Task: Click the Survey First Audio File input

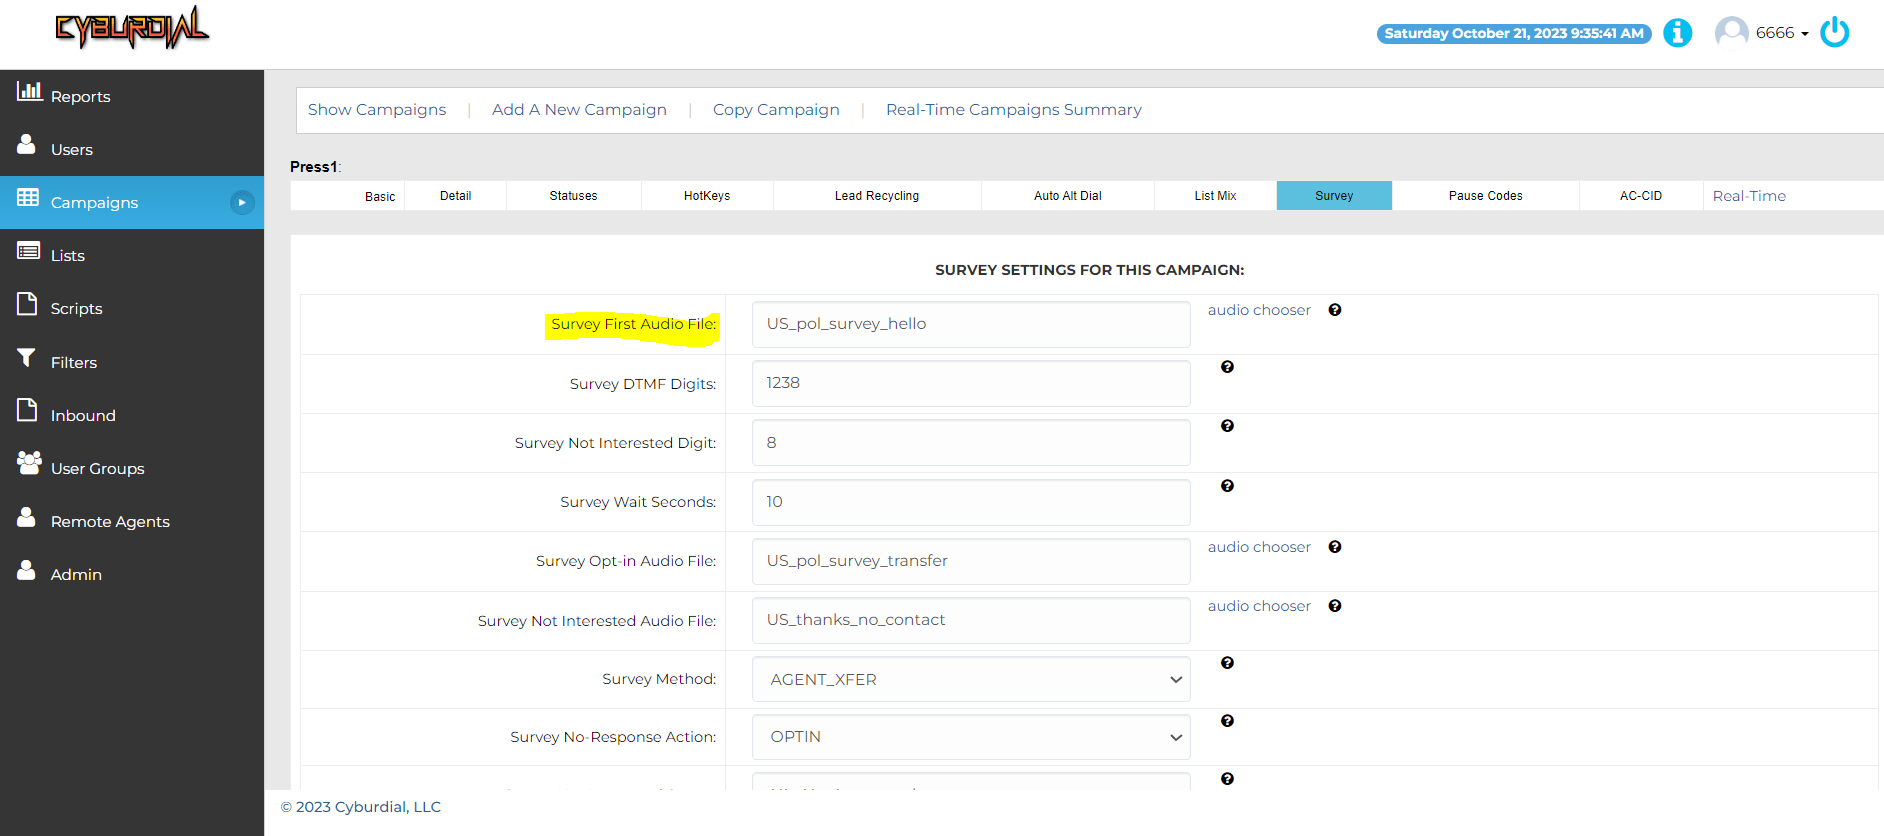Action: [x=971, y=324]
